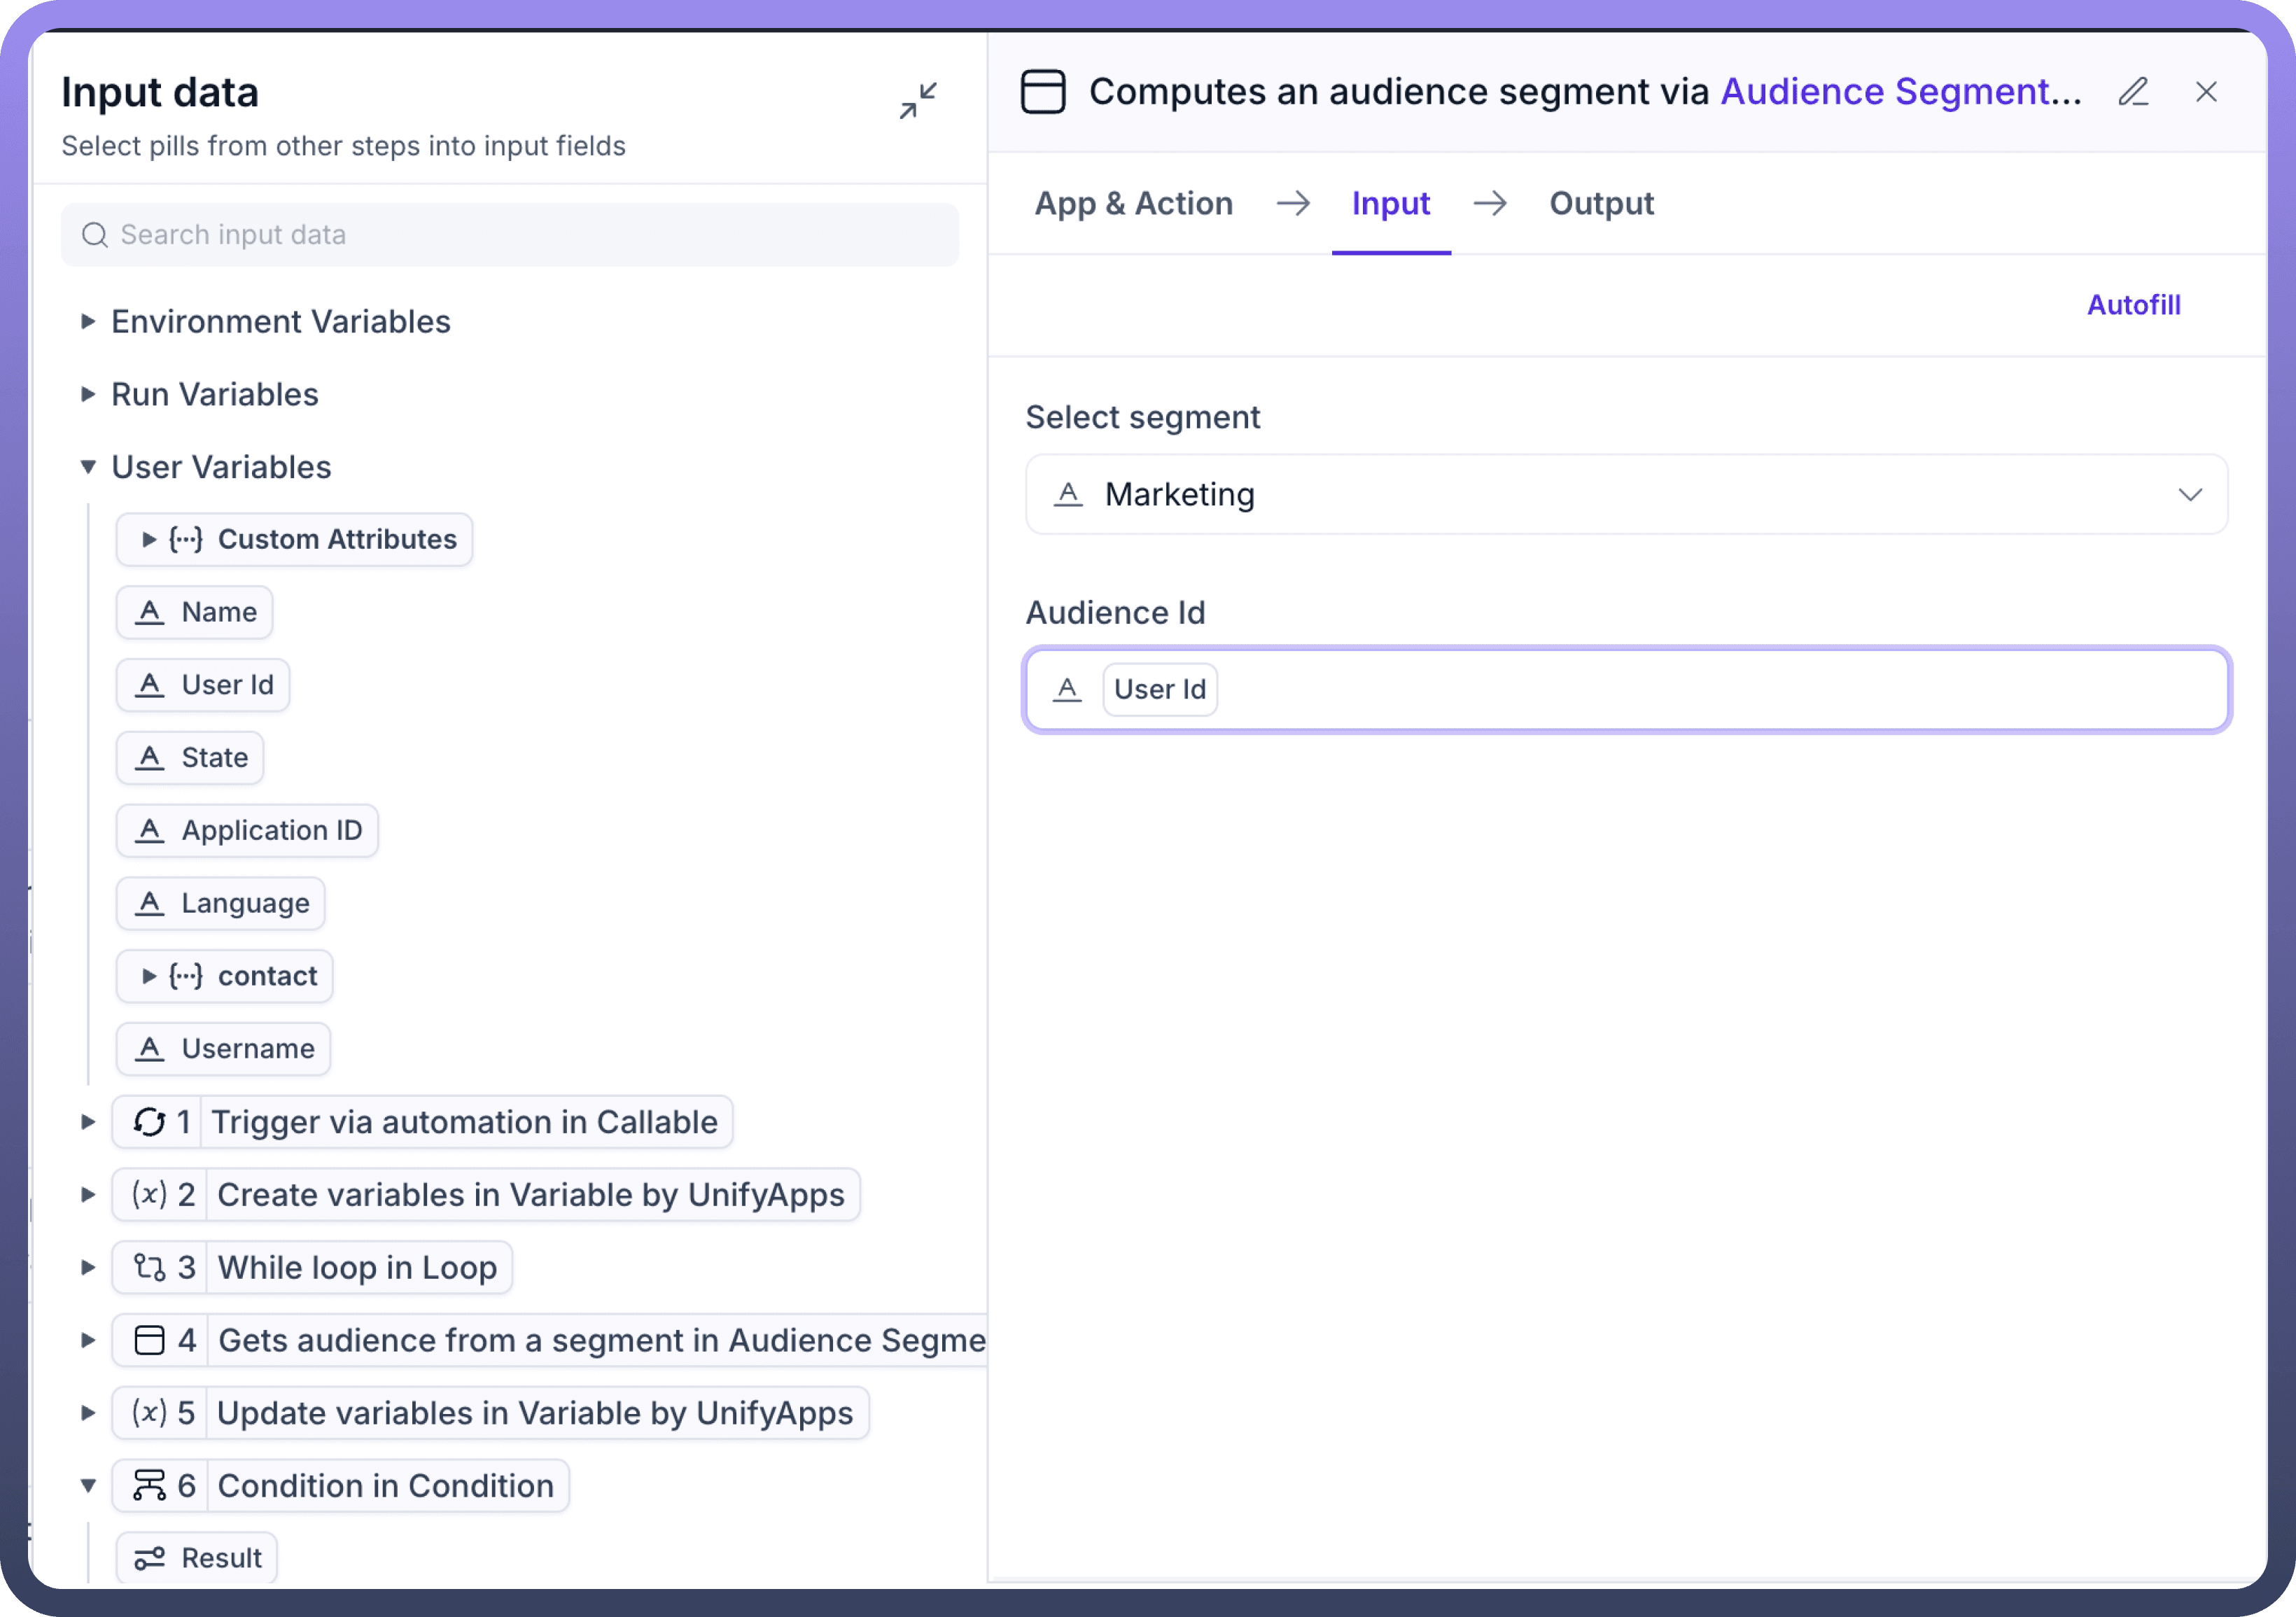Click the Audience Segment app icon
Viewport: 2296px width, 1617px height.
point(1042,92)
